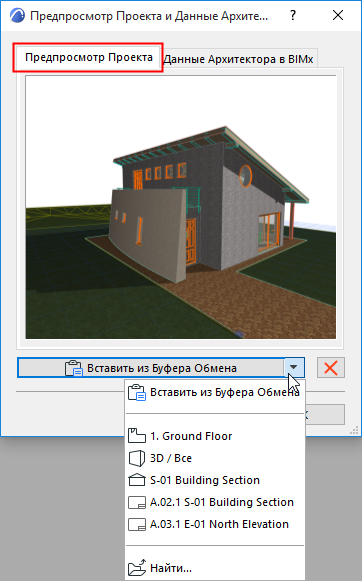Select 3D / Все view entry
This screenshot has height=581, width=362.
[215, 458]
